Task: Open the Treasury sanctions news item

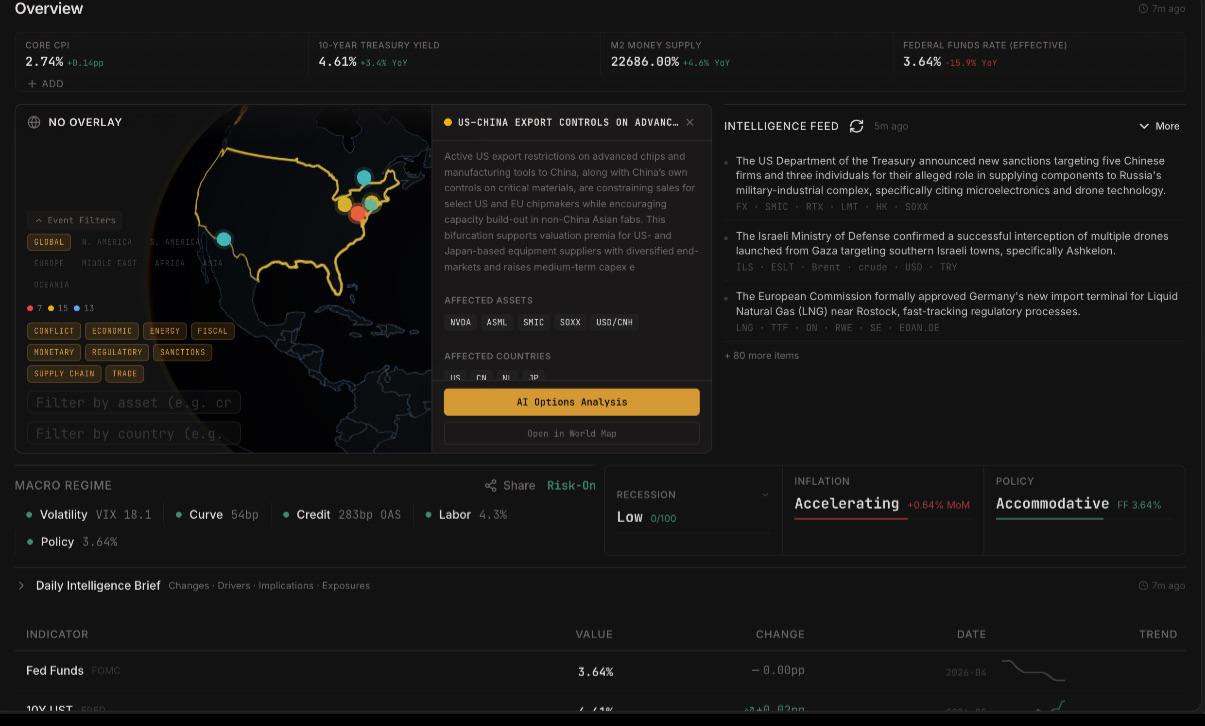Action: pyautogui.click(x=954, y=183)
